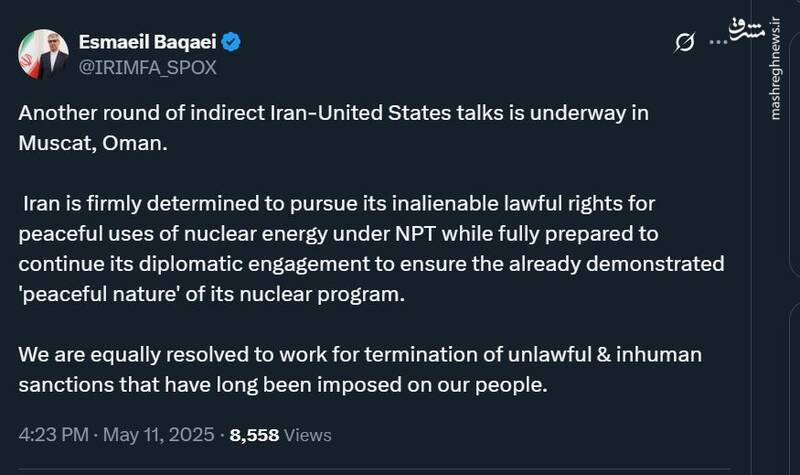Open the three-dot more options menu
This screenshot has width=800, height=475.
tap(719, 42)
